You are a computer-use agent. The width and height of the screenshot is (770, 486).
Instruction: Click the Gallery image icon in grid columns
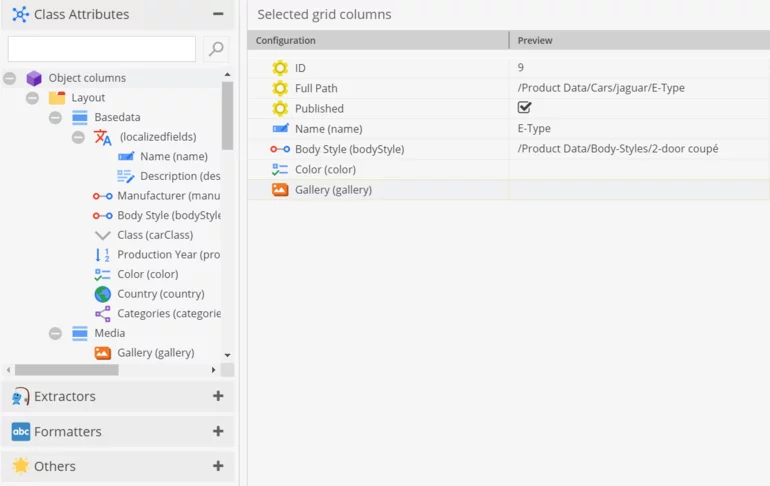280,189
